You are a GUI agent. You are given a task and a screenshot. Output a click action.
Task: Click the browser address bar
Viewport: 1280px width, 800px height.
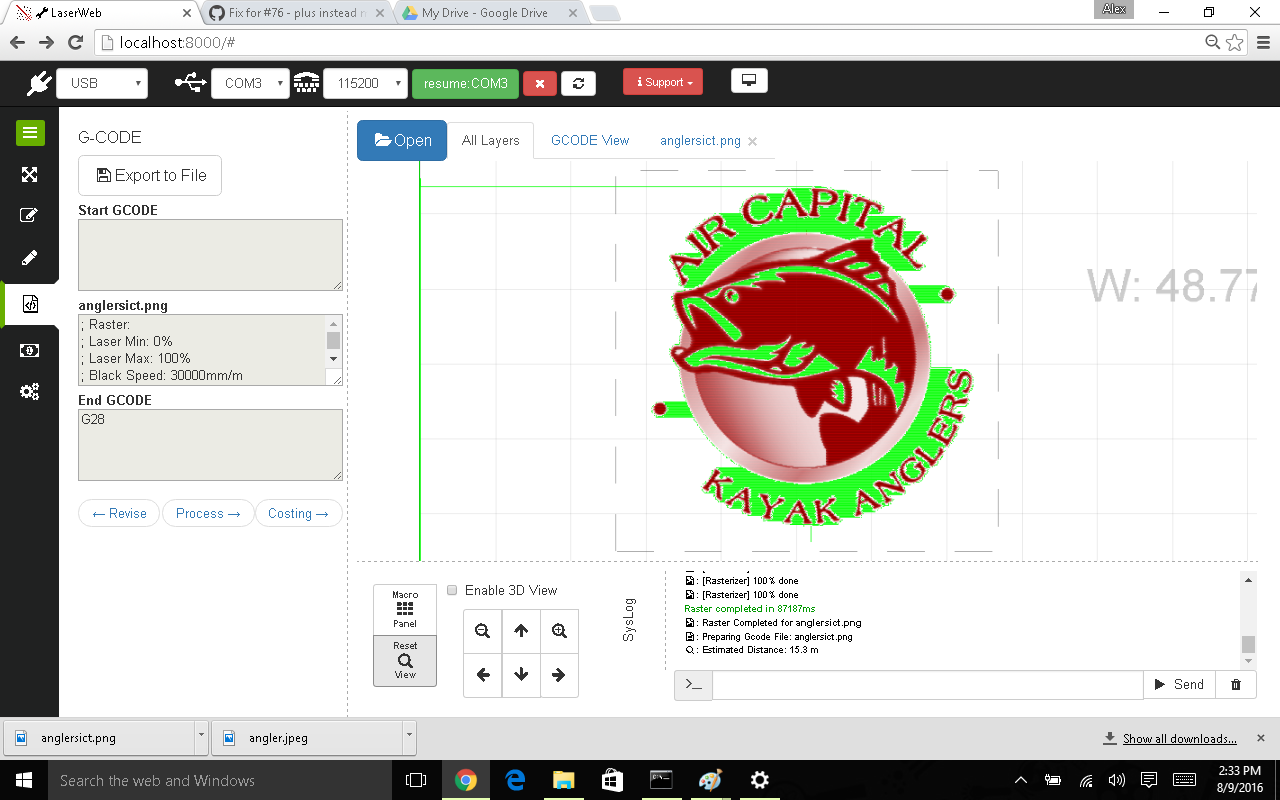click(650, 43)
